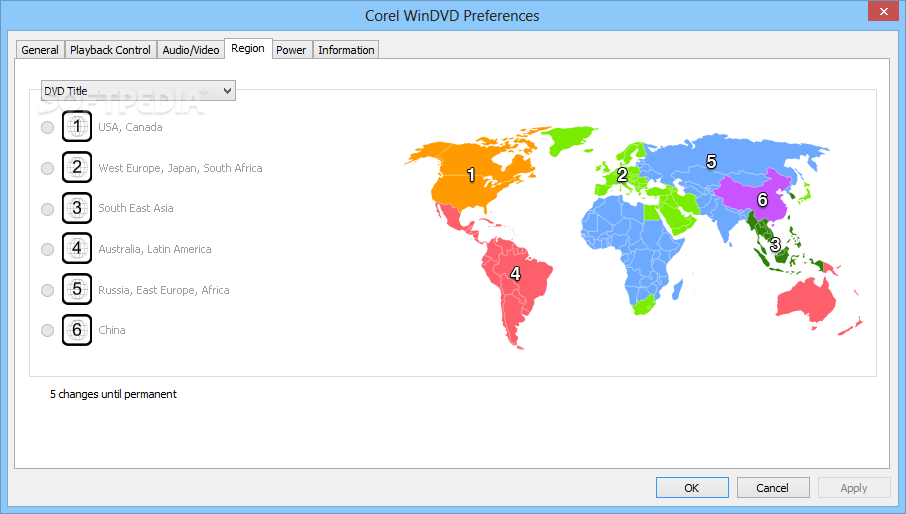
Task: Click the Australia, Latin America label
Action: [155, 249]
